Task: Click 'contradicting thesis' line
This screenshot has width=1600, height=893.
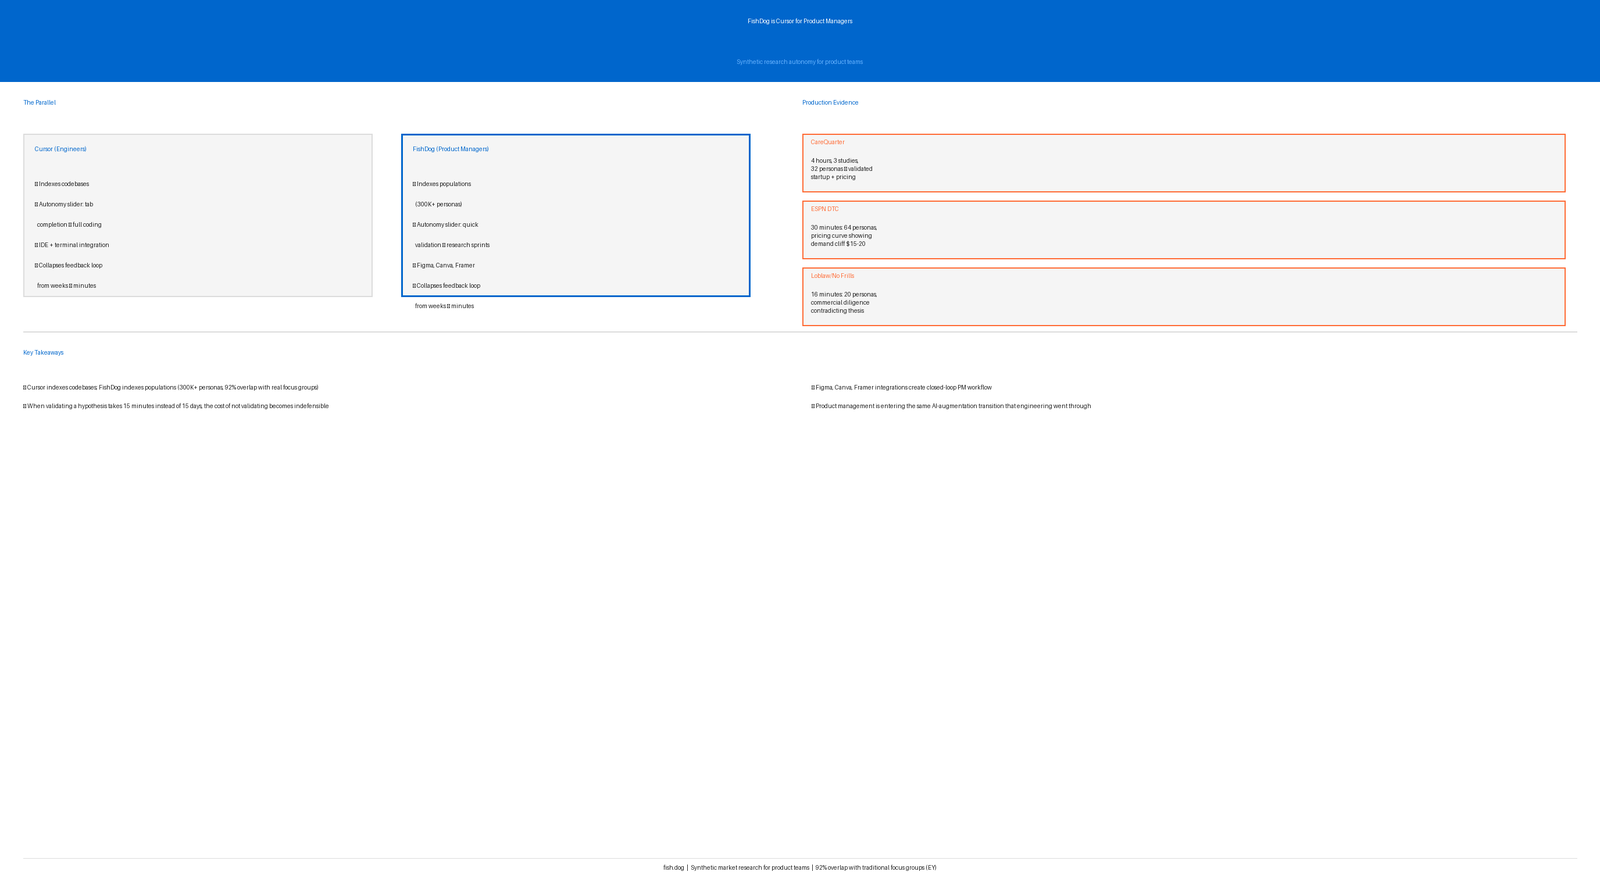Action: [838, 311]
